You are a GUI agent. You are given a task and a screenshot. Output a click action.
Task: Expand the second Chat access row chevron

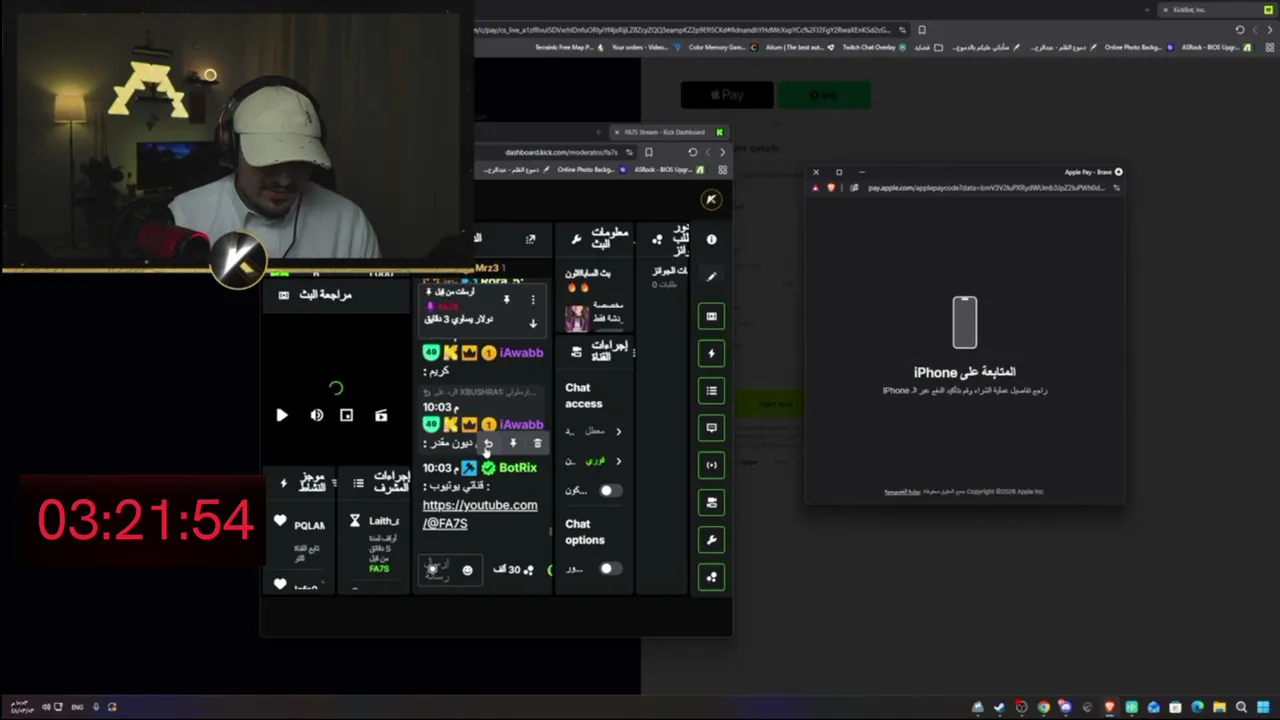618,462
